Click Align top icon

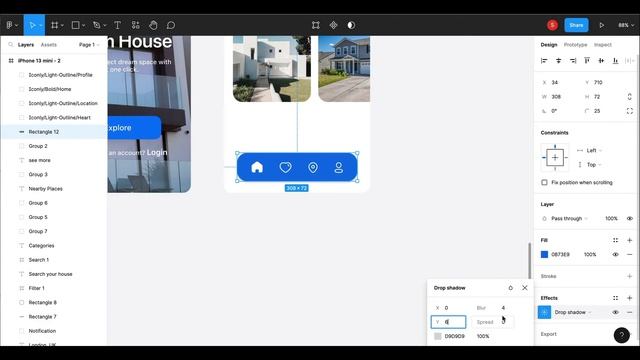coord(587,61)
